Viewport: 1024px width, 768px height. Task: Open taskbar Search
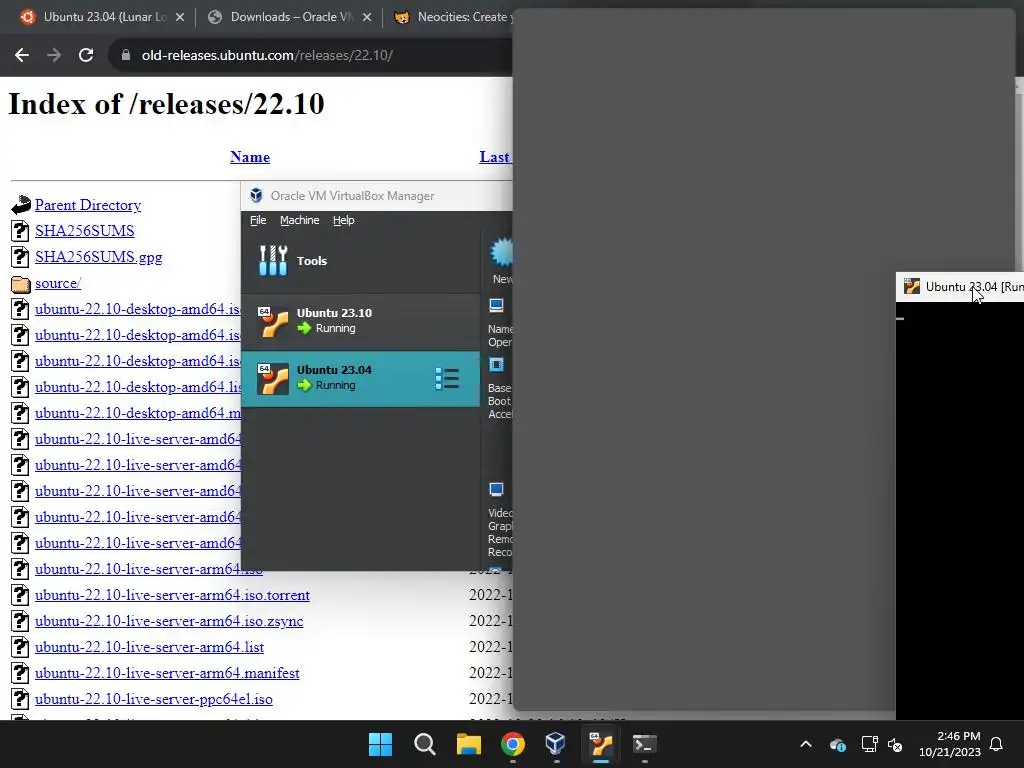tap(424, 744)
